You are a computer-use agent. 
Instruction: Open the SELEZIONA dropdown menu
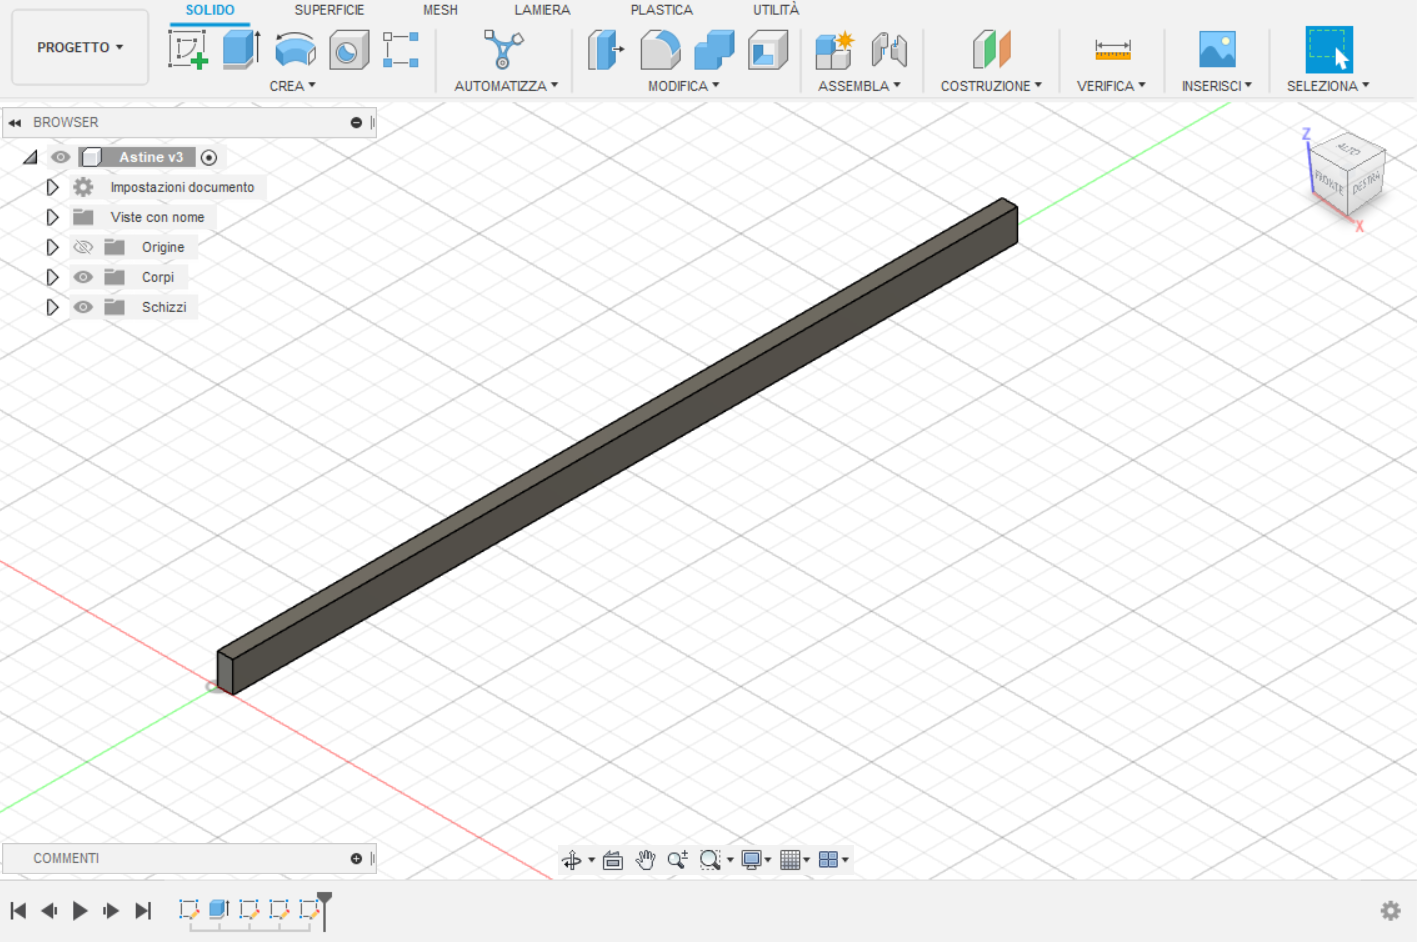(1328, 86)
